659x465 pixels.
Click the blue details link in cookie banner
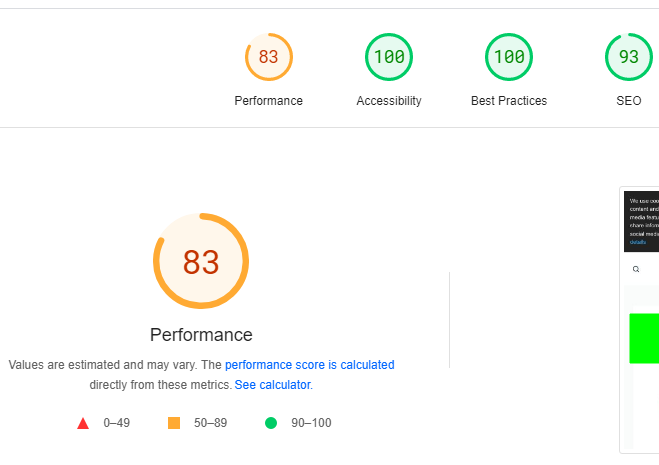pos(638,242)
